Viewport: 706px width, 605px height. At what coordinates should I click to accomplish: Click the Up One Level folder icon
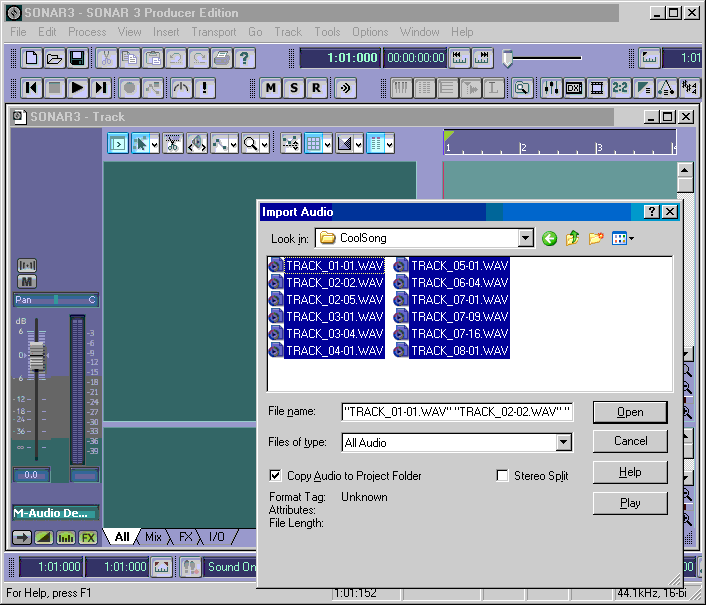coord(572,238)
